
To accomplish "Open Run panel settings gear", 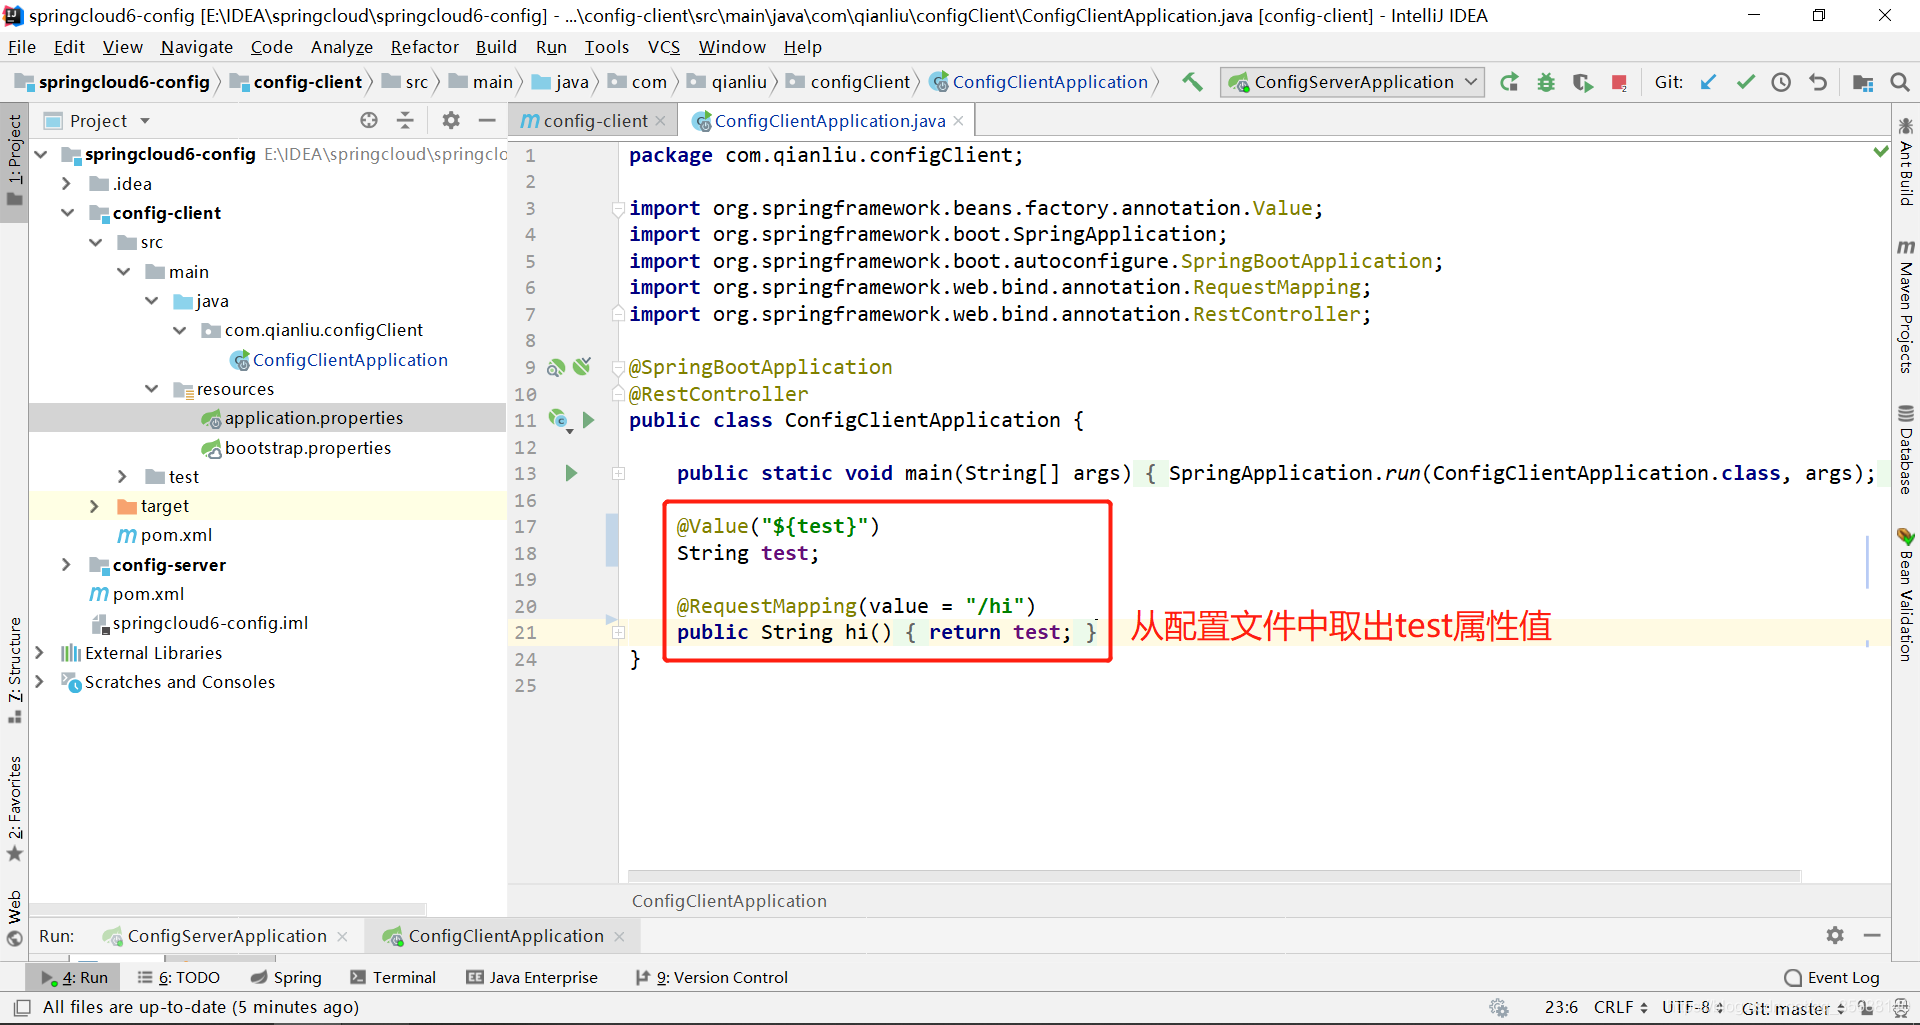I will point(1835,935).
